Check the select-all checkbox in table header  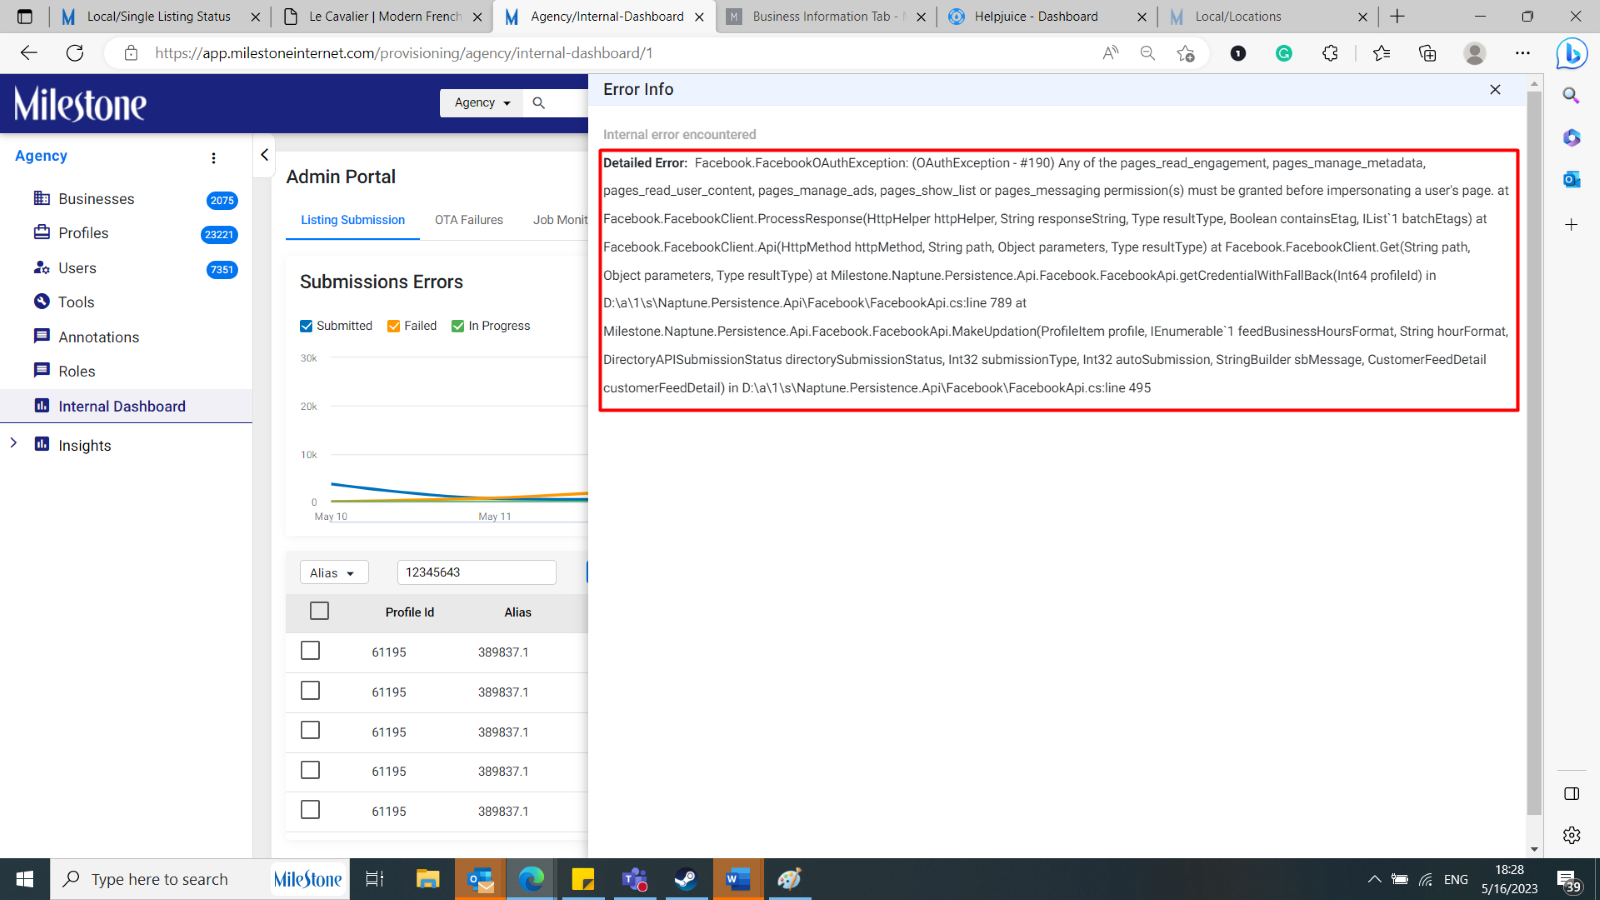point(320,611)
